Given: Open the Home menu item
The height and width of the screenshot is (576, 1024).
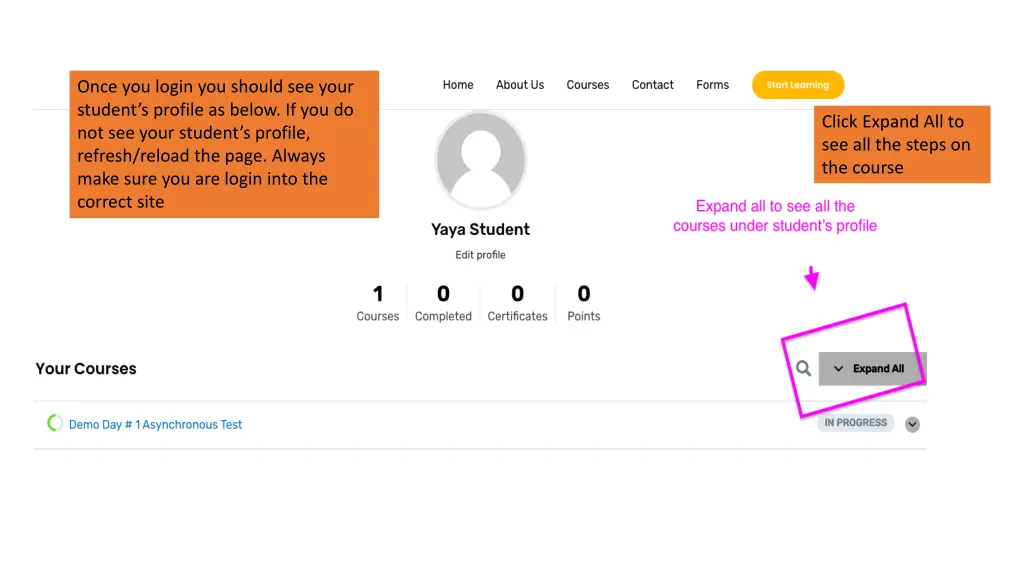Looking at the screenshot, I should point(458,85).
